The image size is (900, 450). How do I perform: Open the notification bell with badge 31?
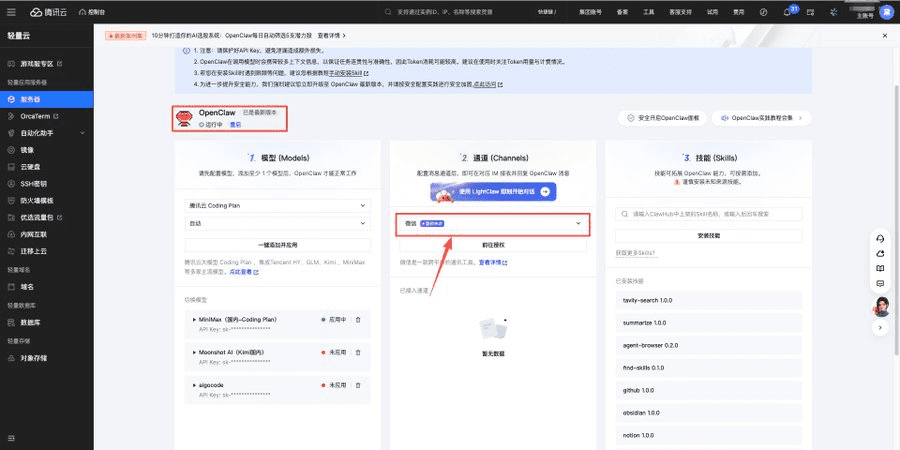(x=788, y=11)
